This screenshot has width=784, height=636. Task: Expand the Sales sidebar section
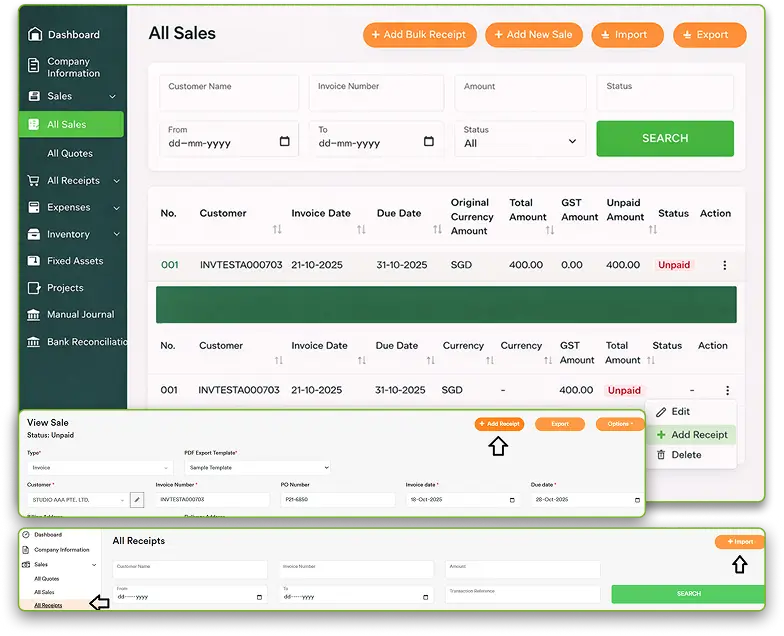[x=112, y=96]
